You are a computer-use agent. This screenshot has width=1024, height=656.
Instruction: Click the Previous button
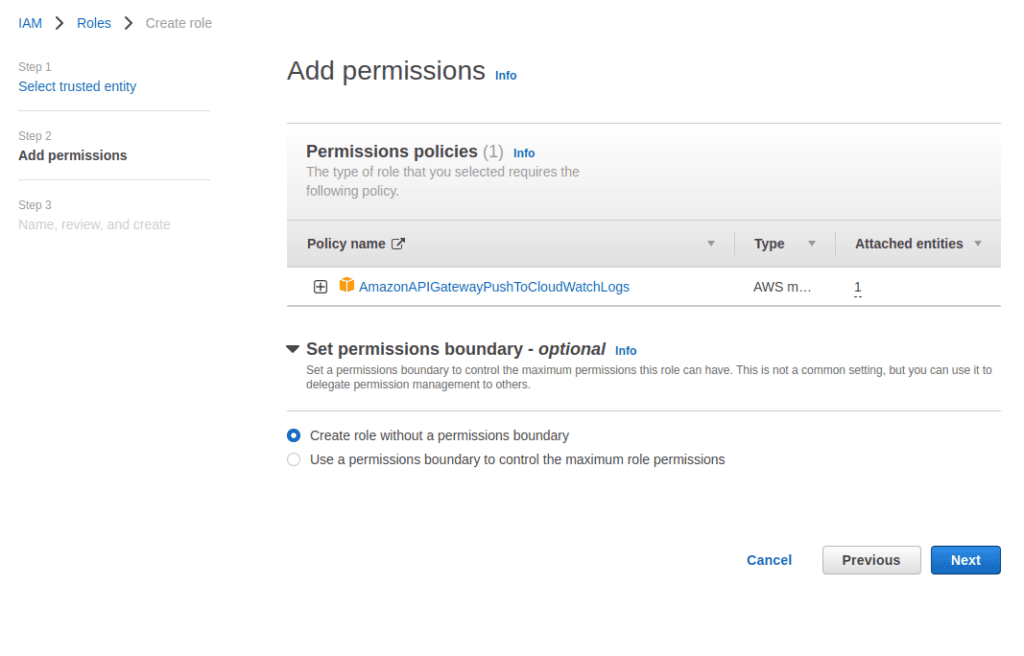coord(871,560)
